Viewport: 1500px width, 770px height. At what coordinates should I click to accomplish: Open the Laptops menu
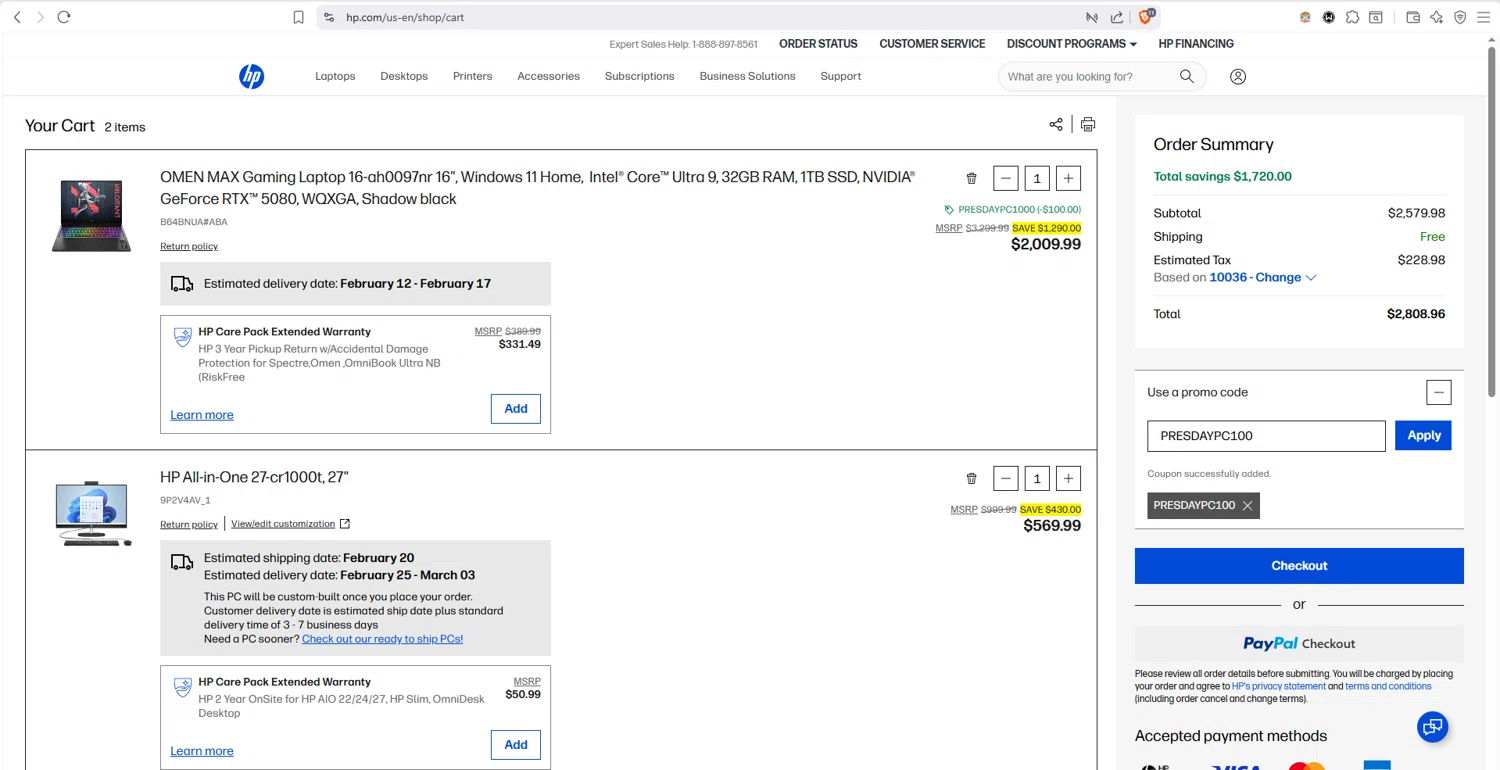click(335, 76)
